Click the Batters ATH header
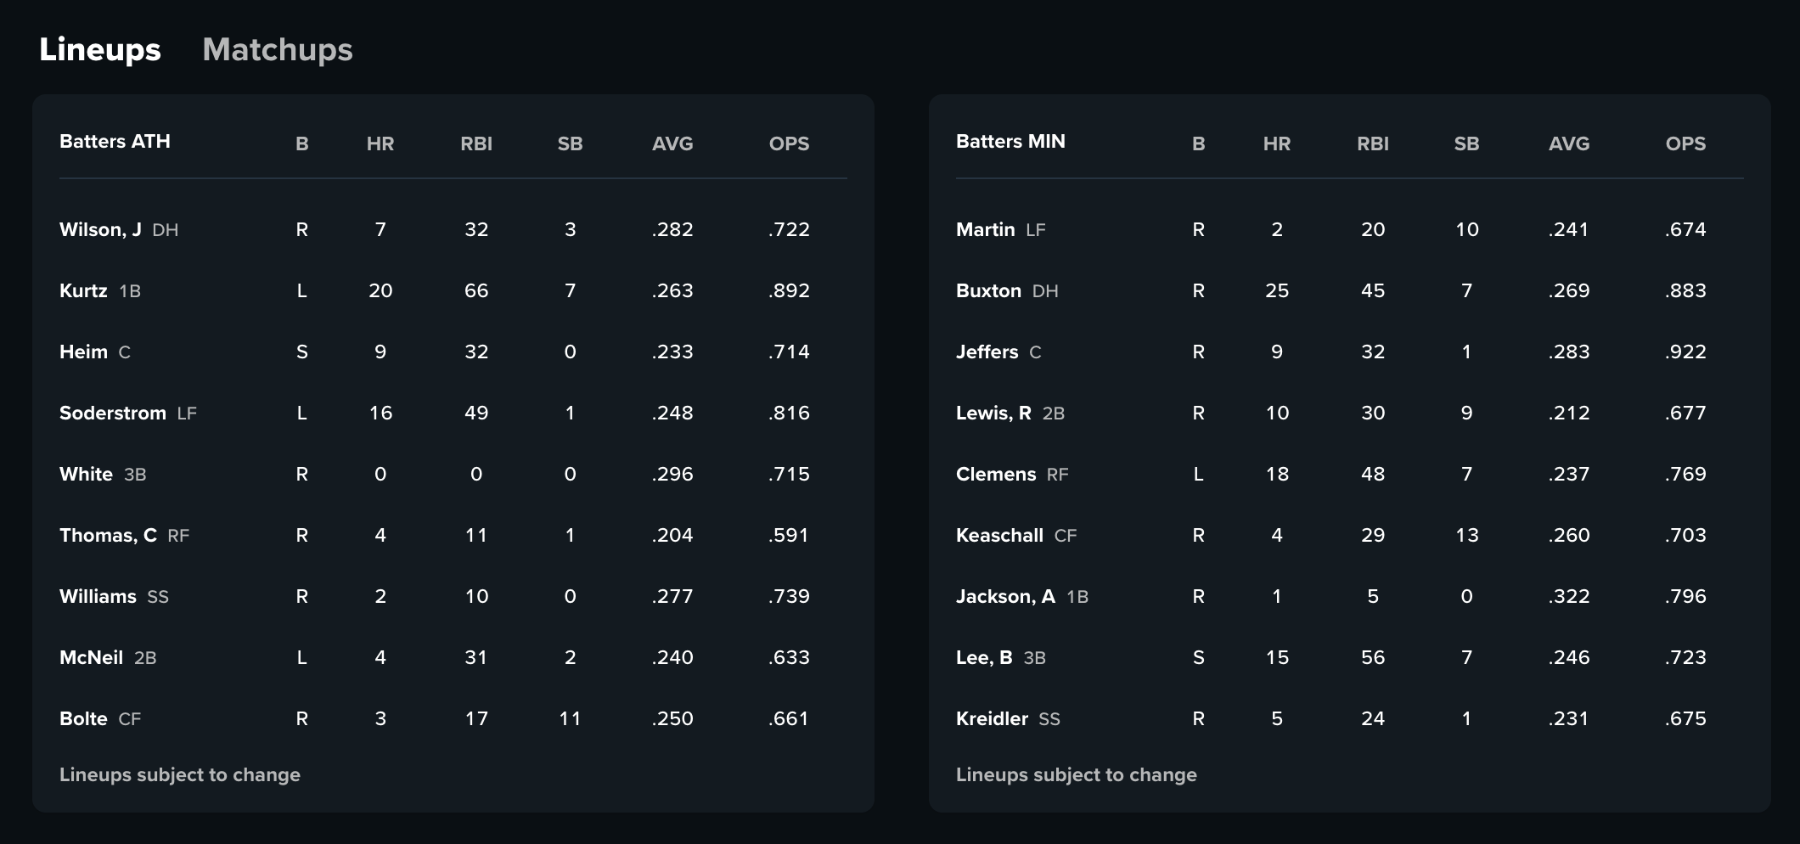 [115, 141]
